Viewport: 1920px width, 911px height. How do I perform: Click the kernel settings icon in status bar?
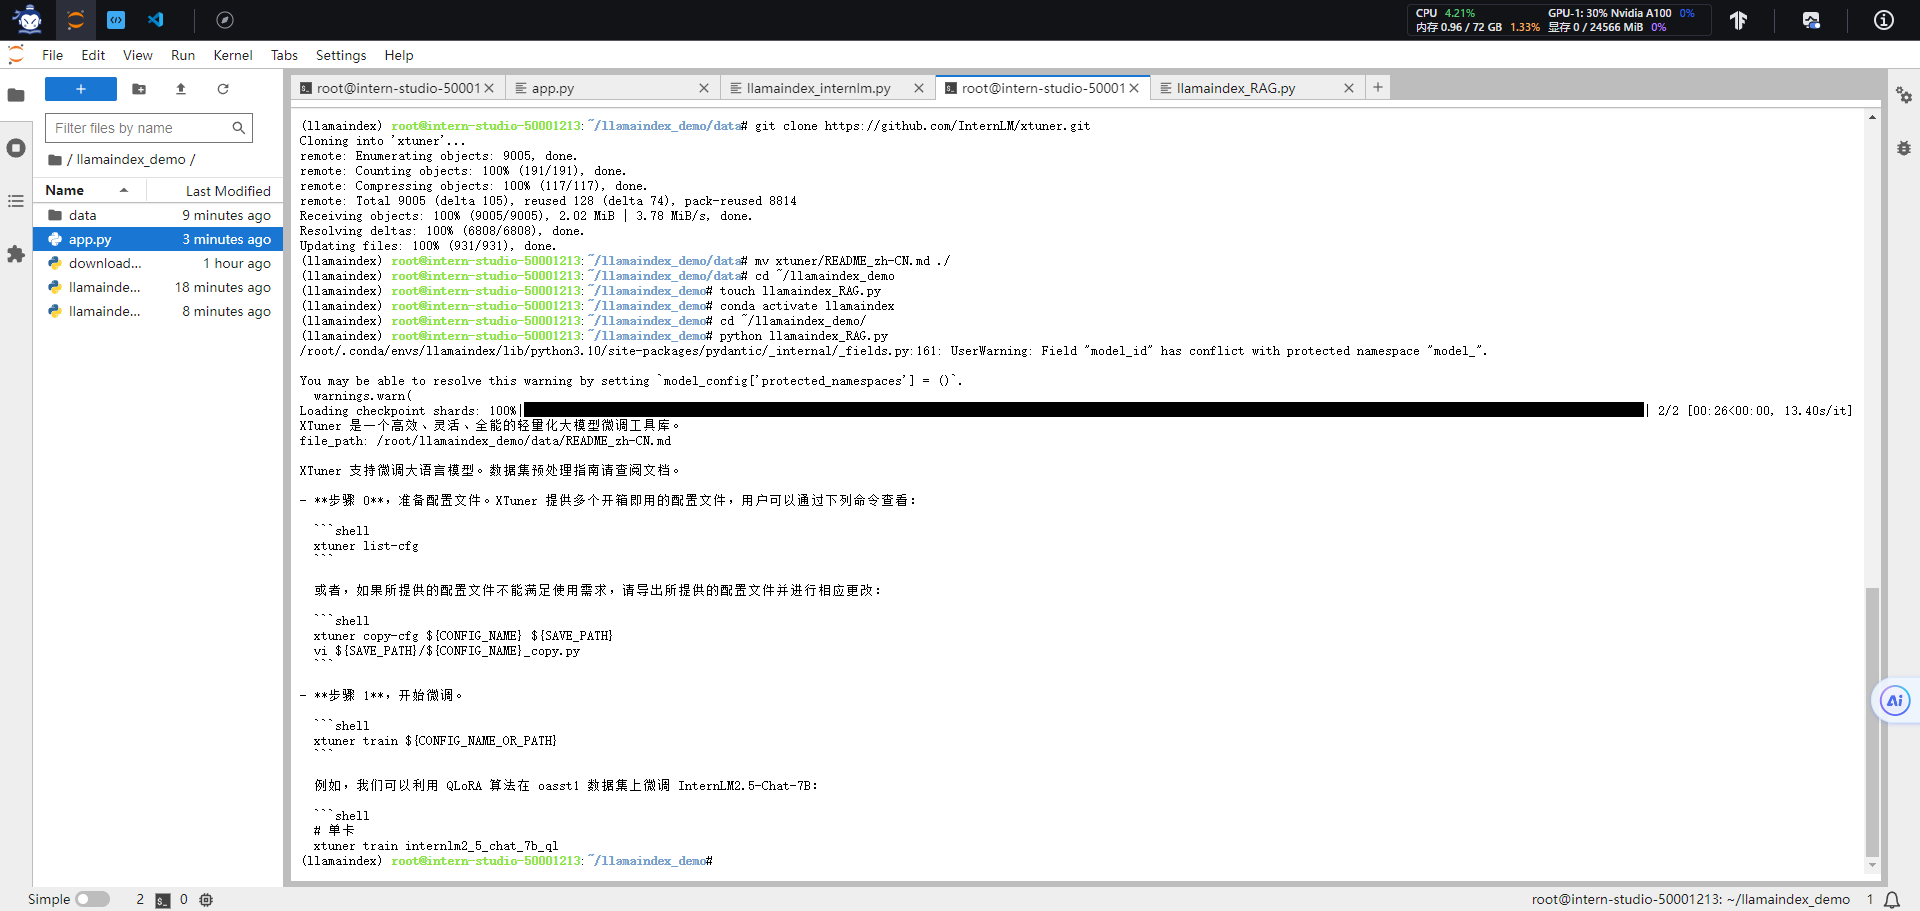point(206,900)
